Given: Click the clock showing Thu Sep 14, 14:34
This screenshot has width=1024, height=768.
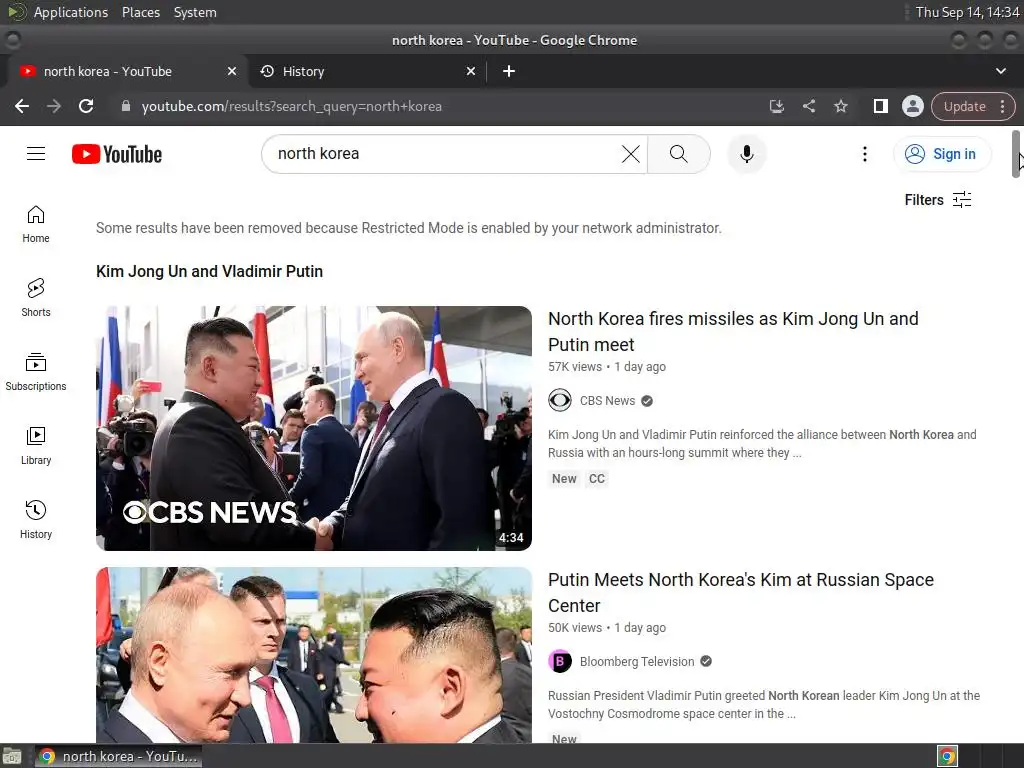Looking at the screenshot, I should coord(967,12).
